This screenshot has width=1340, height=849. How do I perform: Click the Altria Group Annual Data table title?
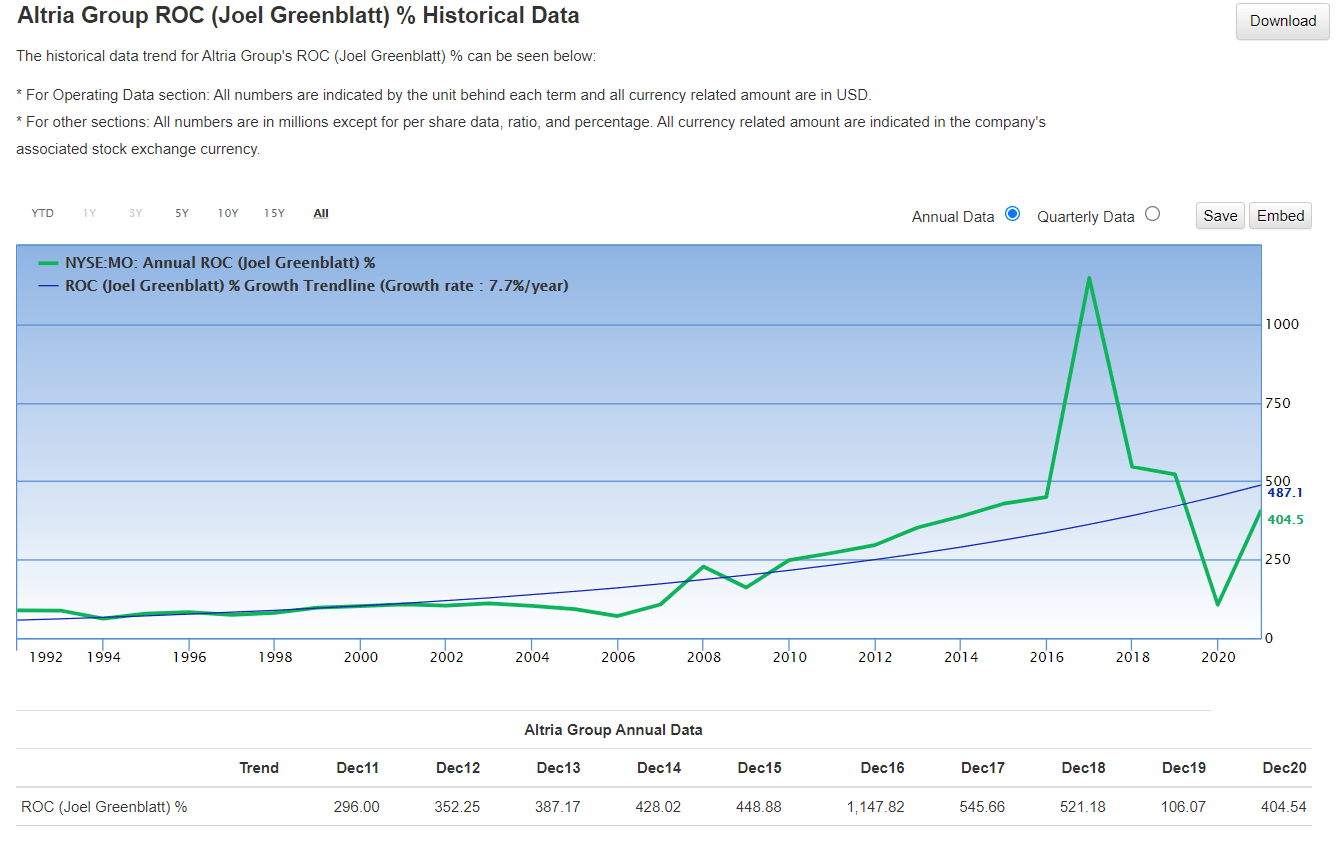pos(613,730)
